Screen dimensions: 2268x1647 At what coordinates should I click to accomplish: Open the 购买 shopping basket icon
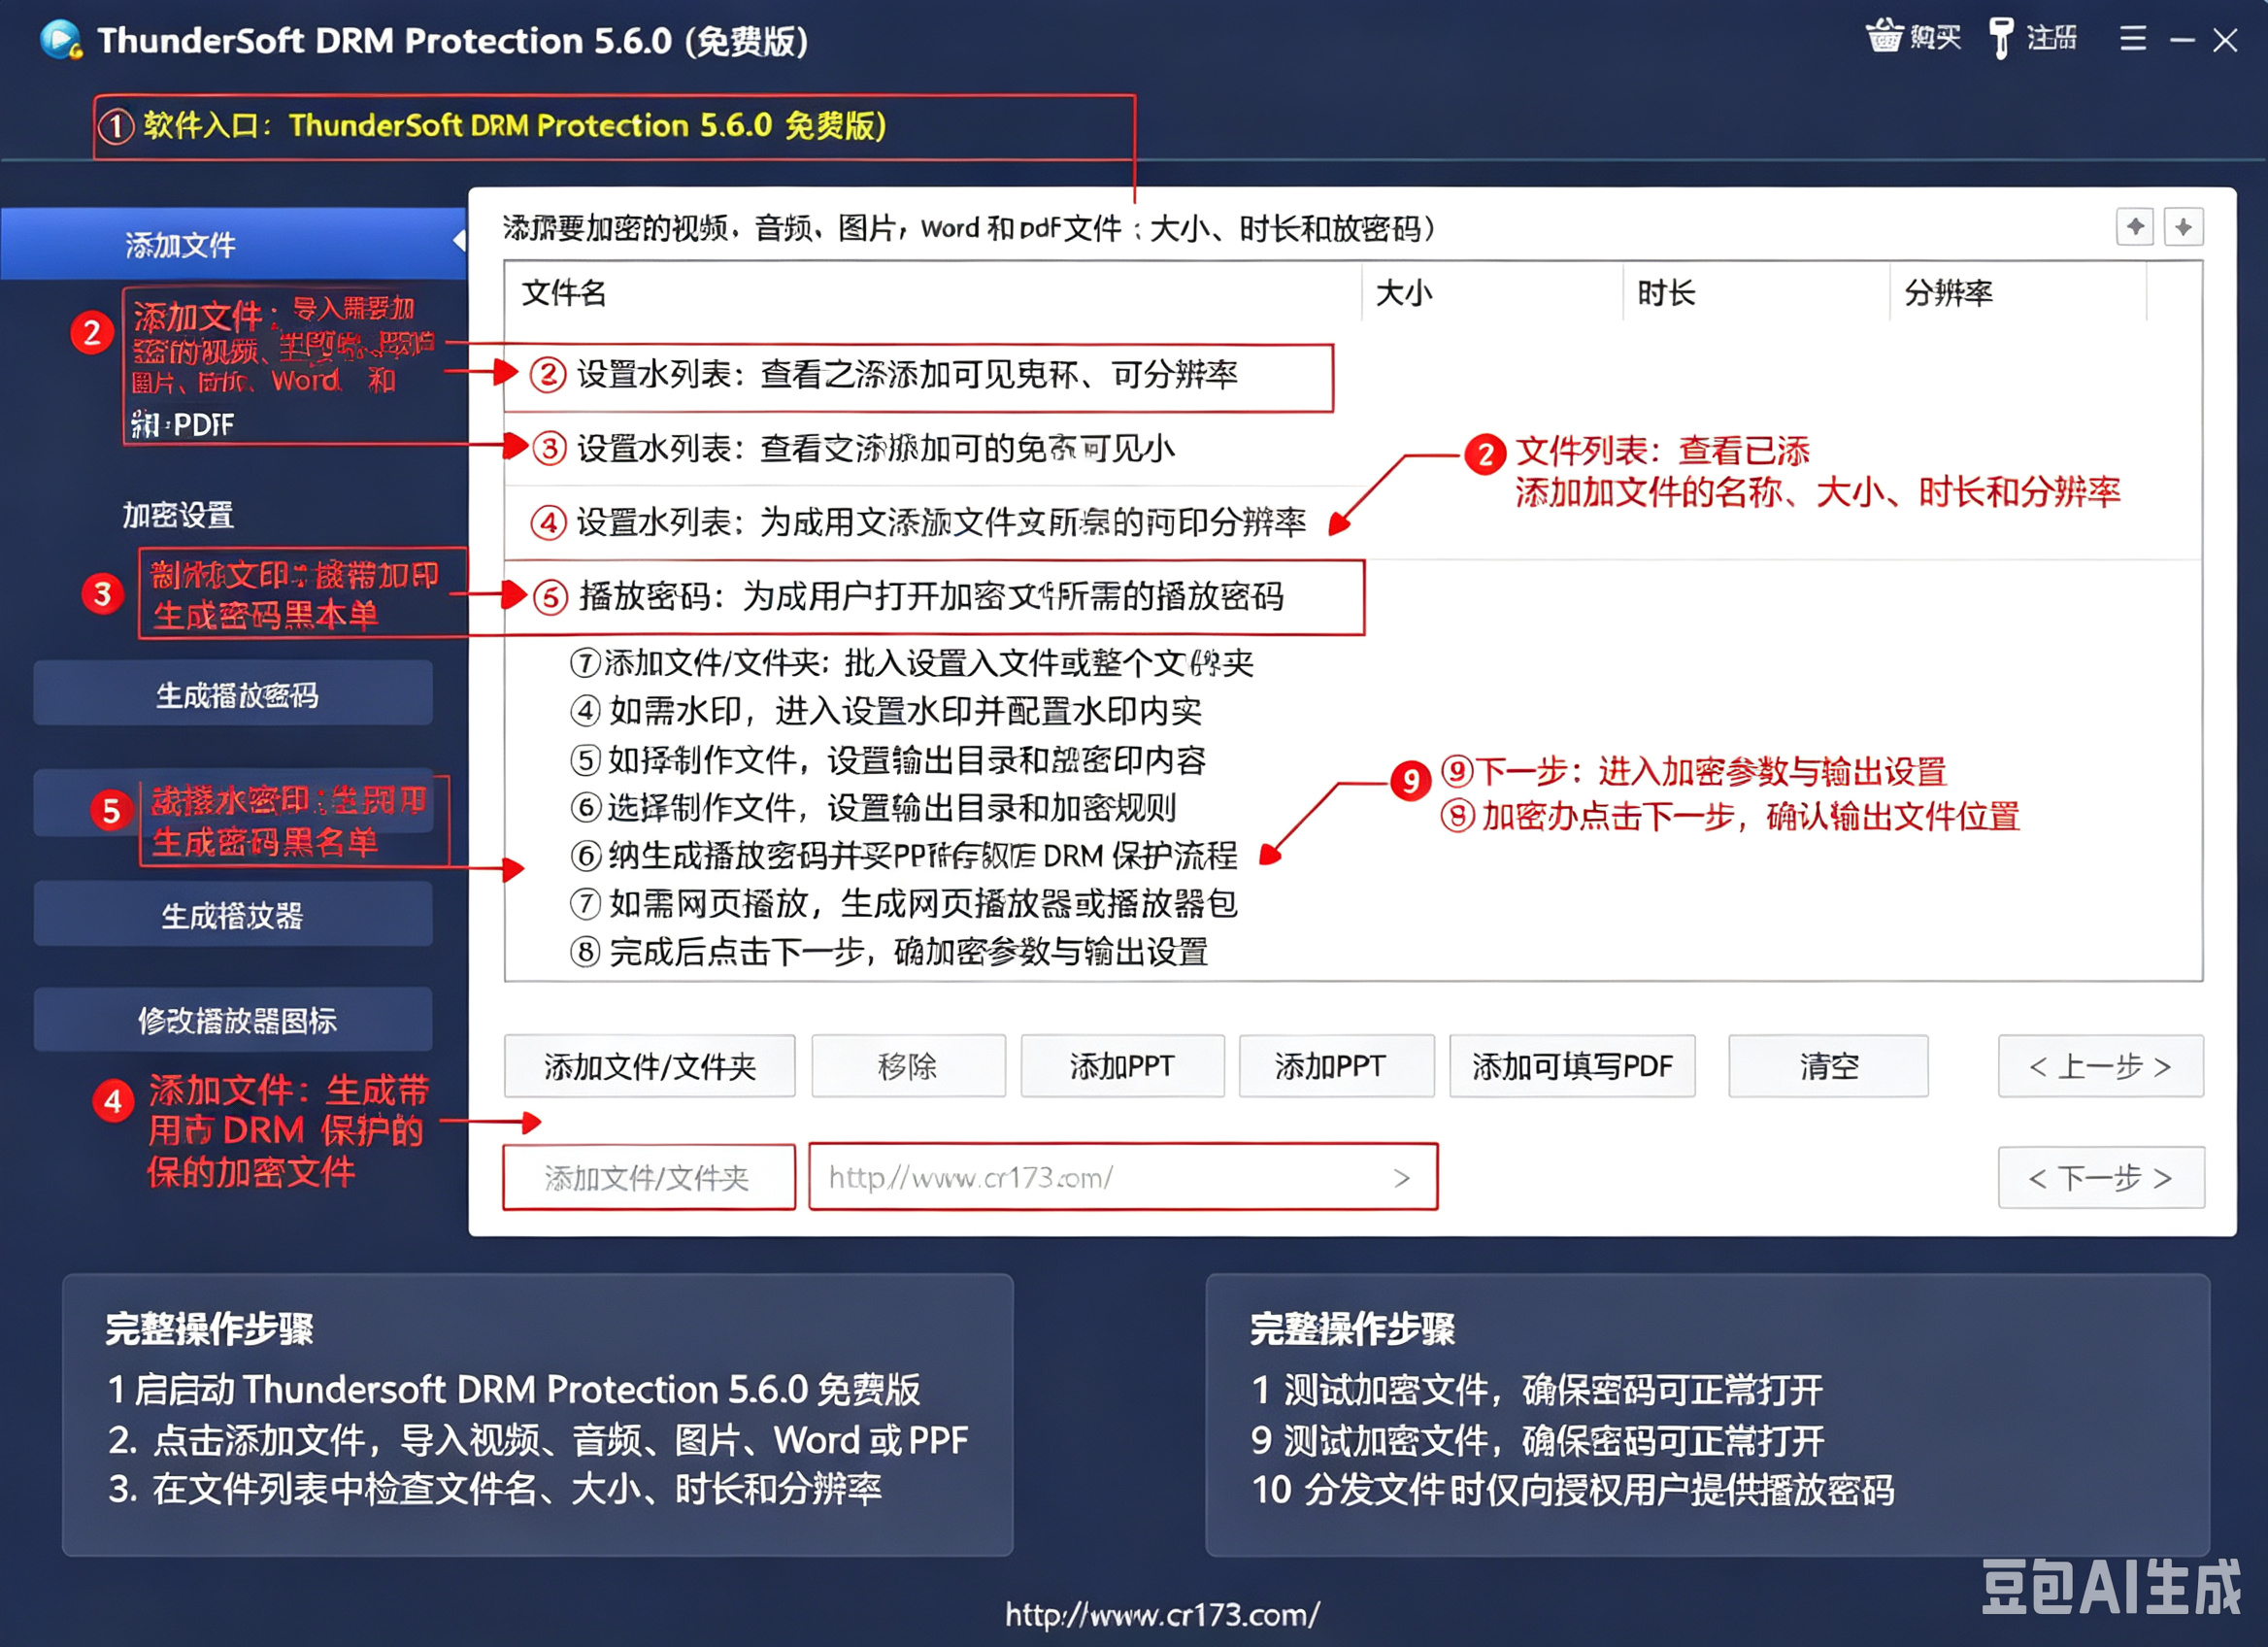coord(1884,37)
